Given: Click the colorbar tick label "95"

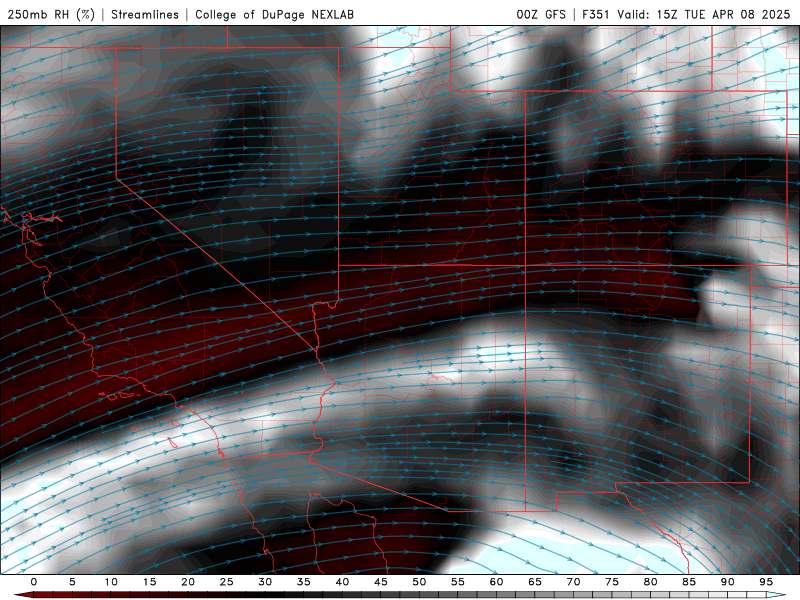Looking at the screenshot, I should click(x=766, y=582).
